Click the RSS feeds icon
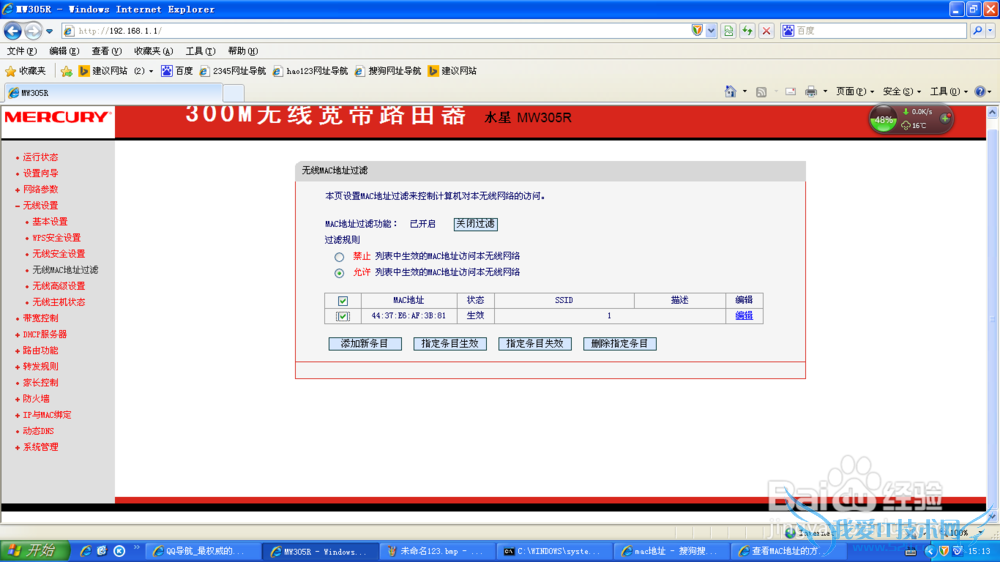 point(761,92)
